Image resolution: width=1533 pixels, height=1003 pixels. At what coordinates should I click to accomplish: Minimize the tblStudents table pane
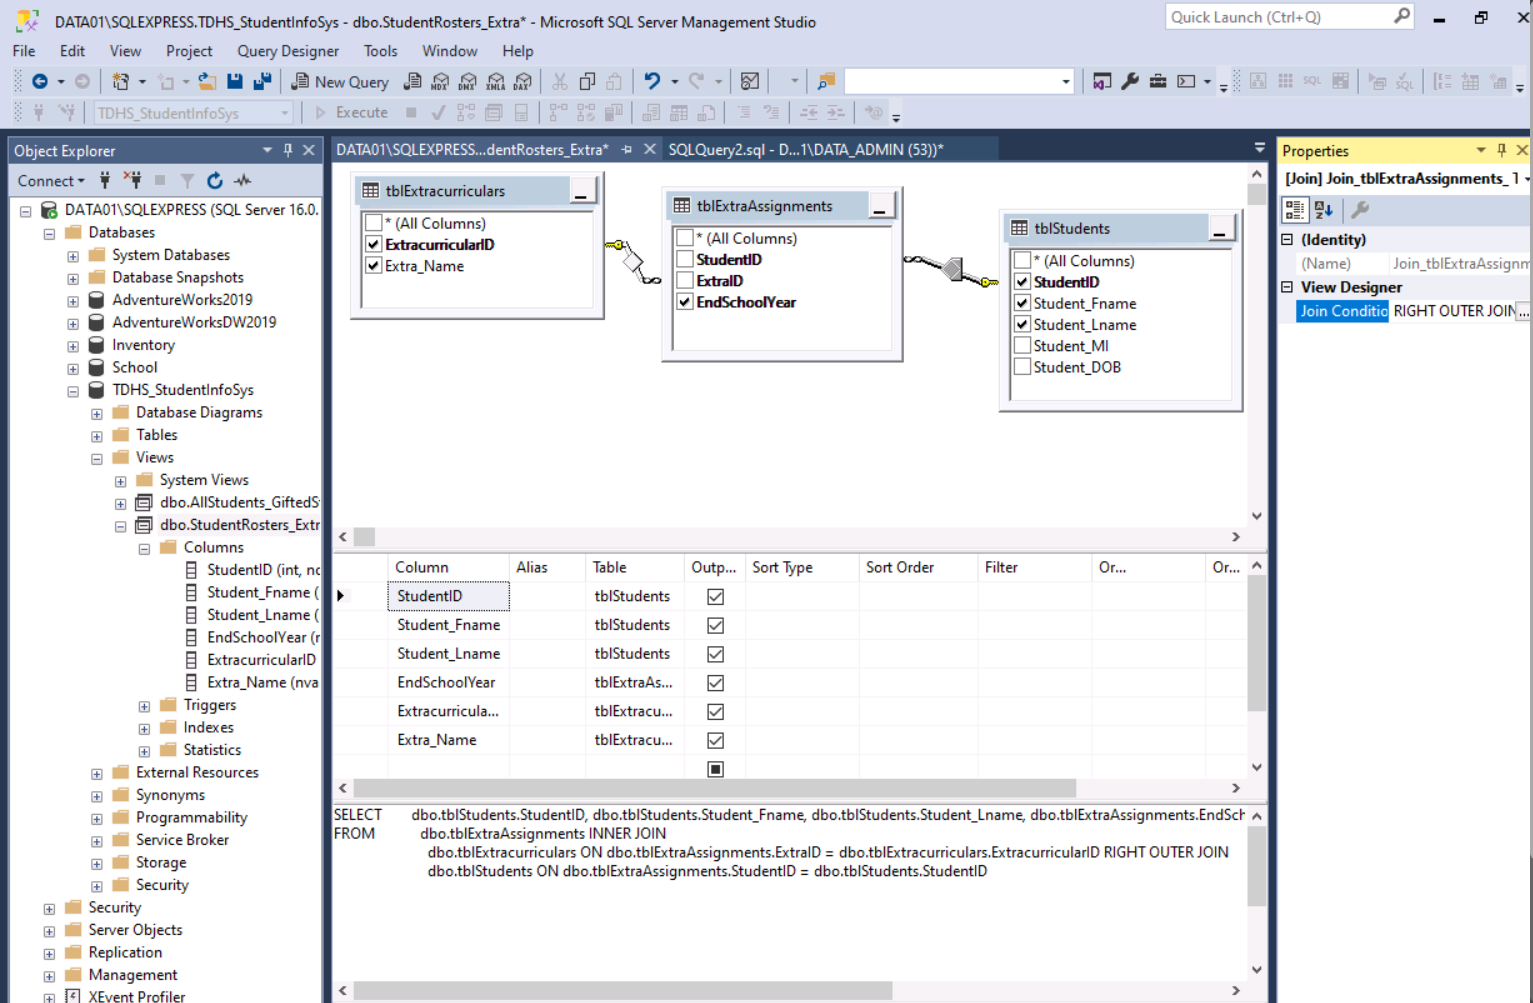(1220, 229)
